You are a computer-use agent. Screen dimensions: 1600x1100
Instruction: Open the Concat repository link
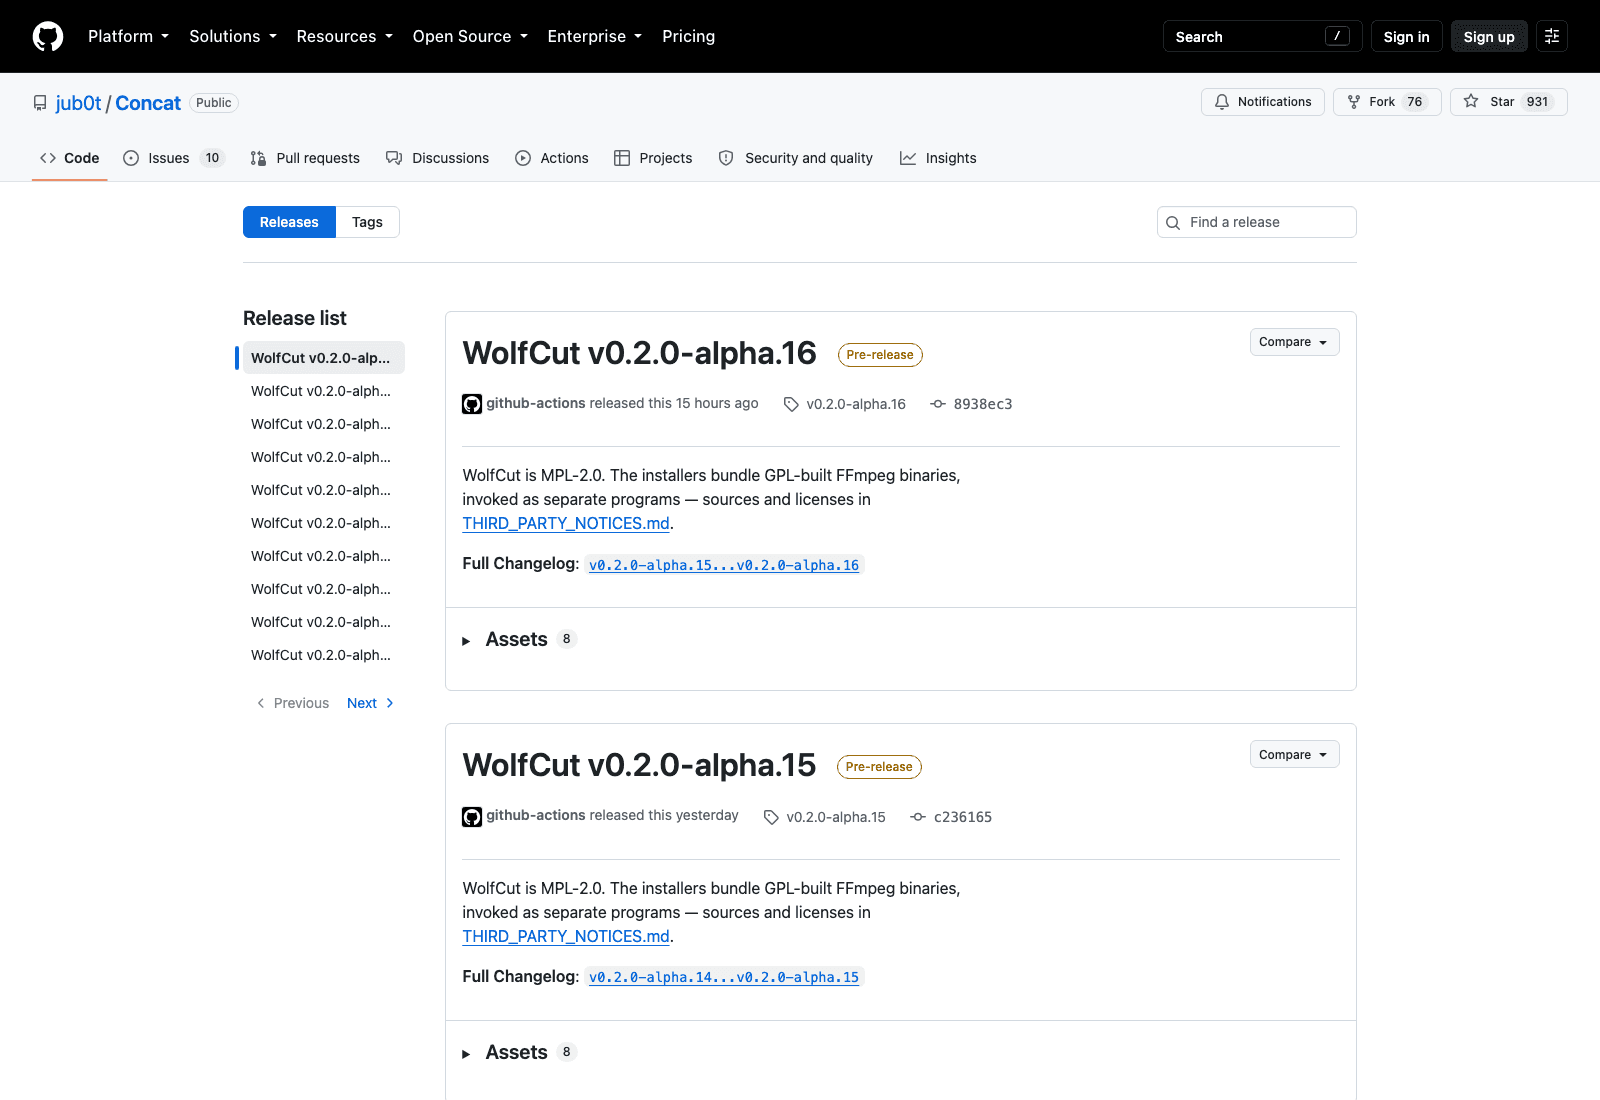(x=148, y=103)
